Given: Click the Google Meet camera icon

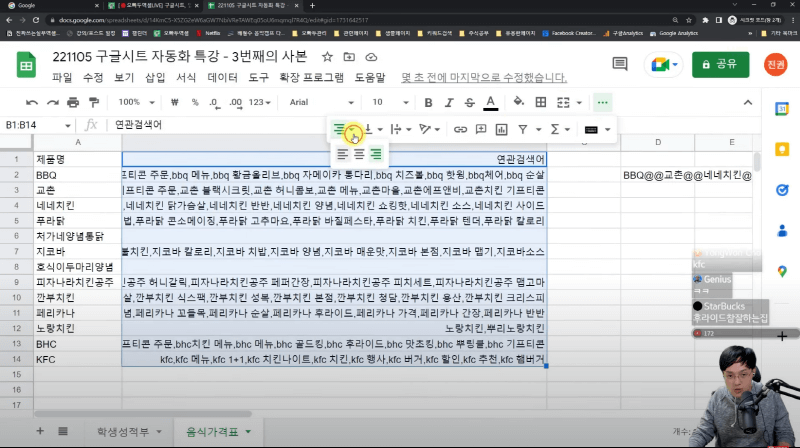Looking at the screenshot, I should pyautogui.click(x=660, y=65).
